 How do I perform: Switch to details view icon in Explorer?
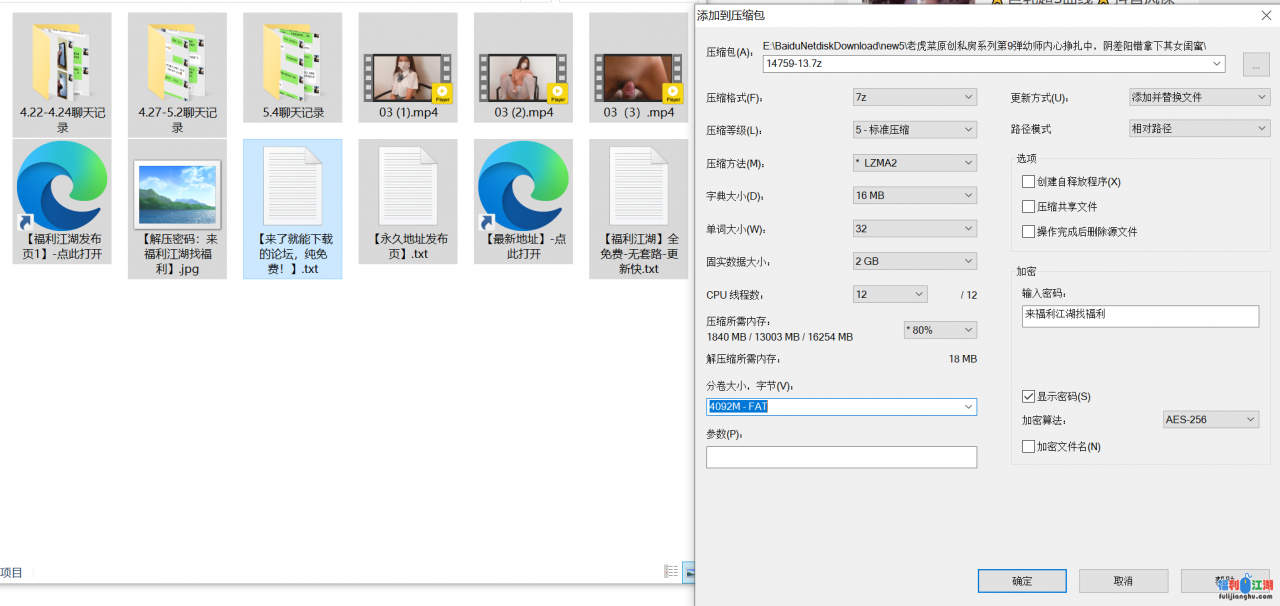click(671, 571)
